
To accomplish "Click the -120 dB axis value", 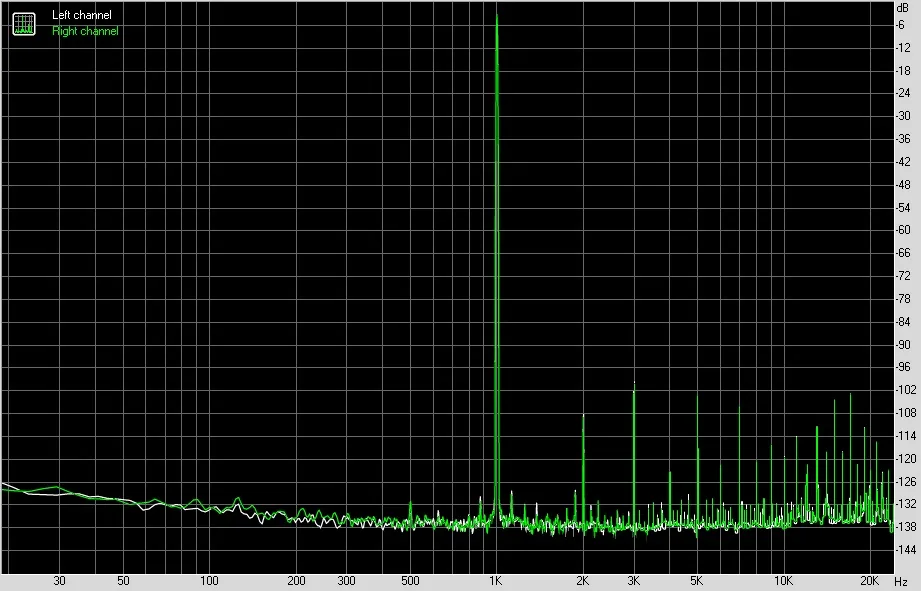I will pos(905,458).
